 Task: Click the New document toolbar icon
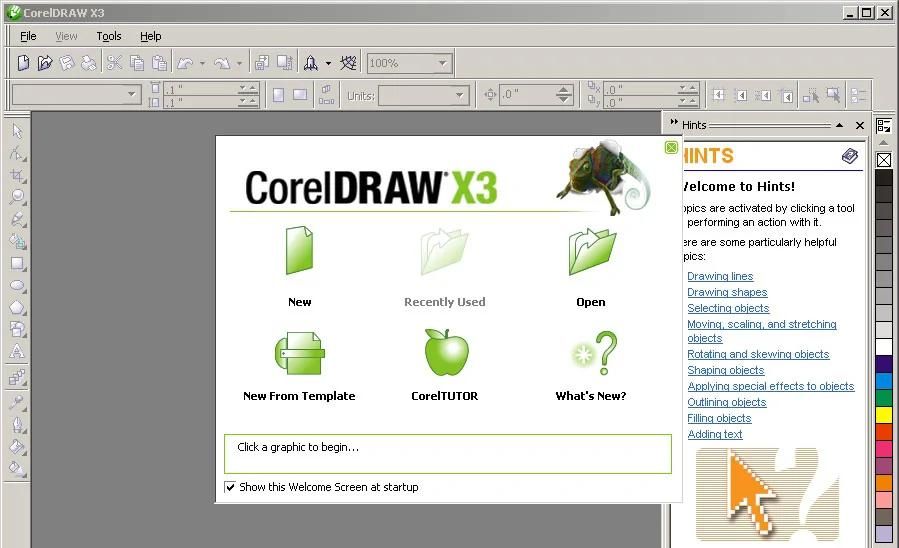coord(23,62)
